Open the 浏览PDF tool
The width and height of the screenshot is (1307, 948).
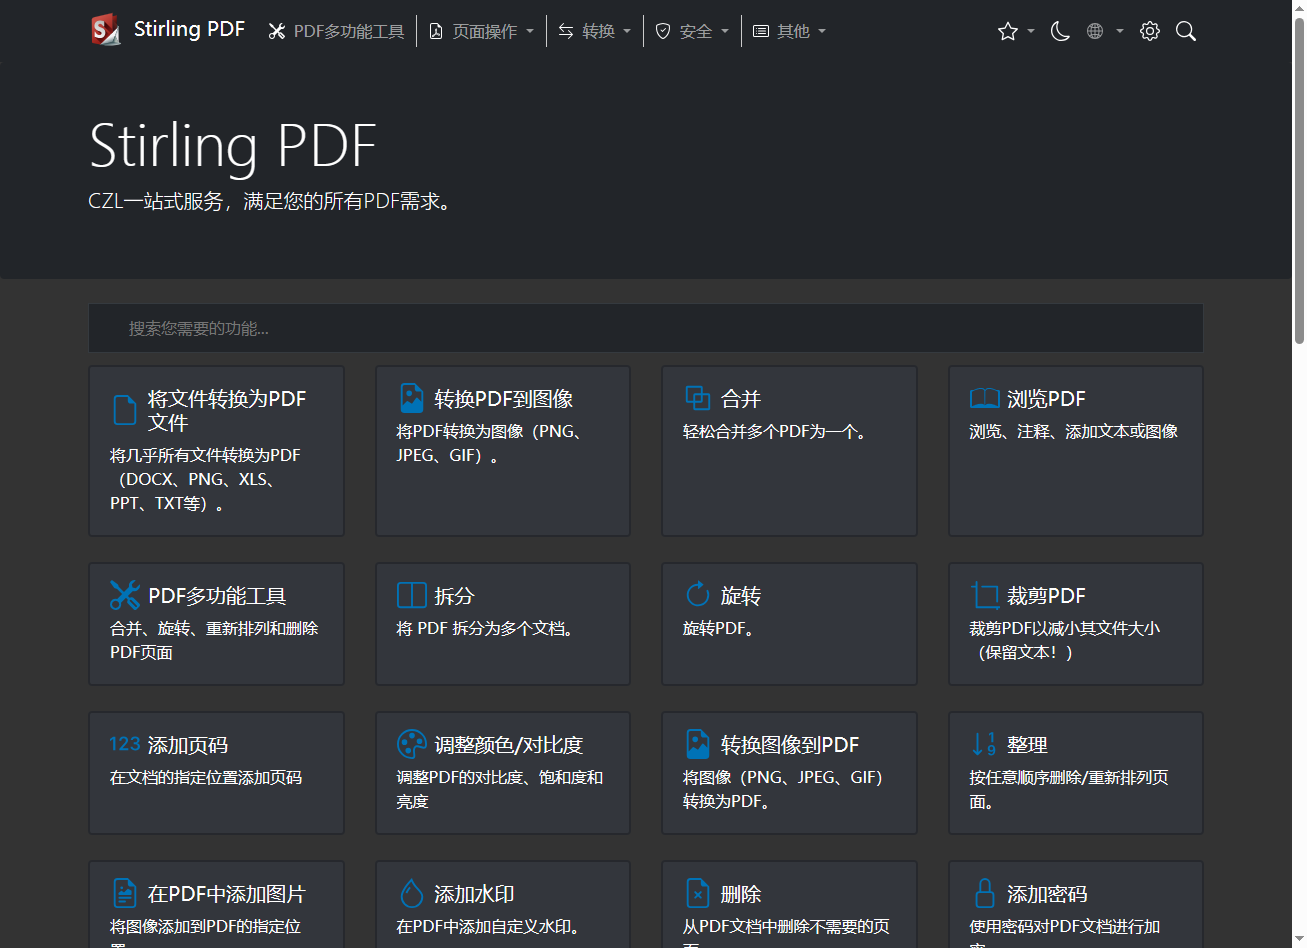click(x=1046, y=399)
